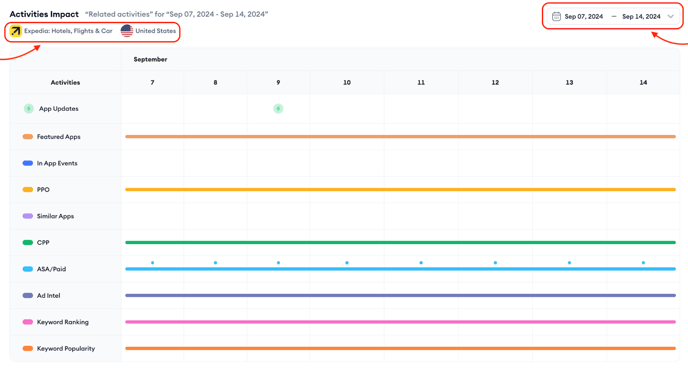Toggle the PPO activity legend
This screenshot has width=688, height=370.
click(36, 190)
